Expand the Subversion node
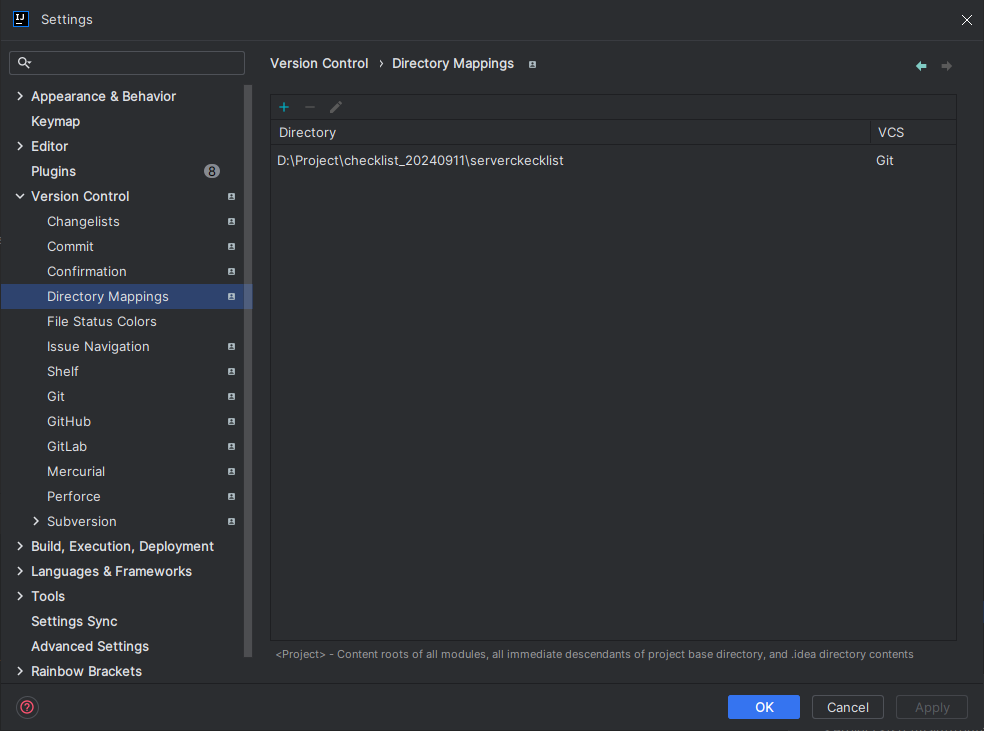This screenshot has height=731, width=984. (x=36, y=521)
